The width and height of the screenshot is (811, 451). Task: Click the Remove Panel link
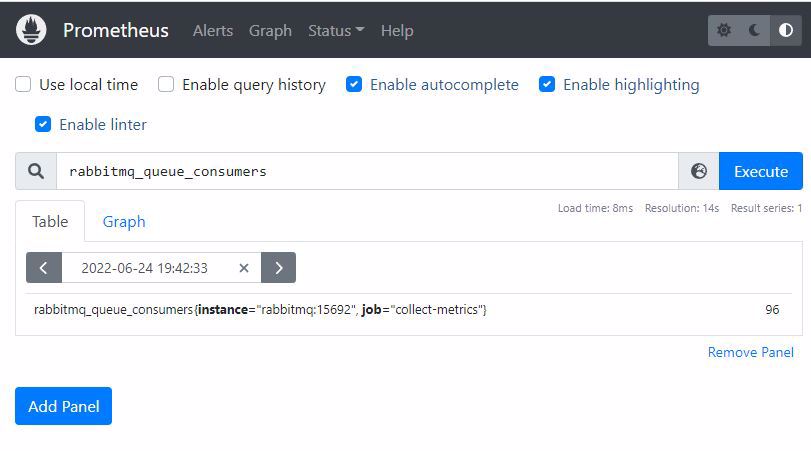(x=750, y=352)
